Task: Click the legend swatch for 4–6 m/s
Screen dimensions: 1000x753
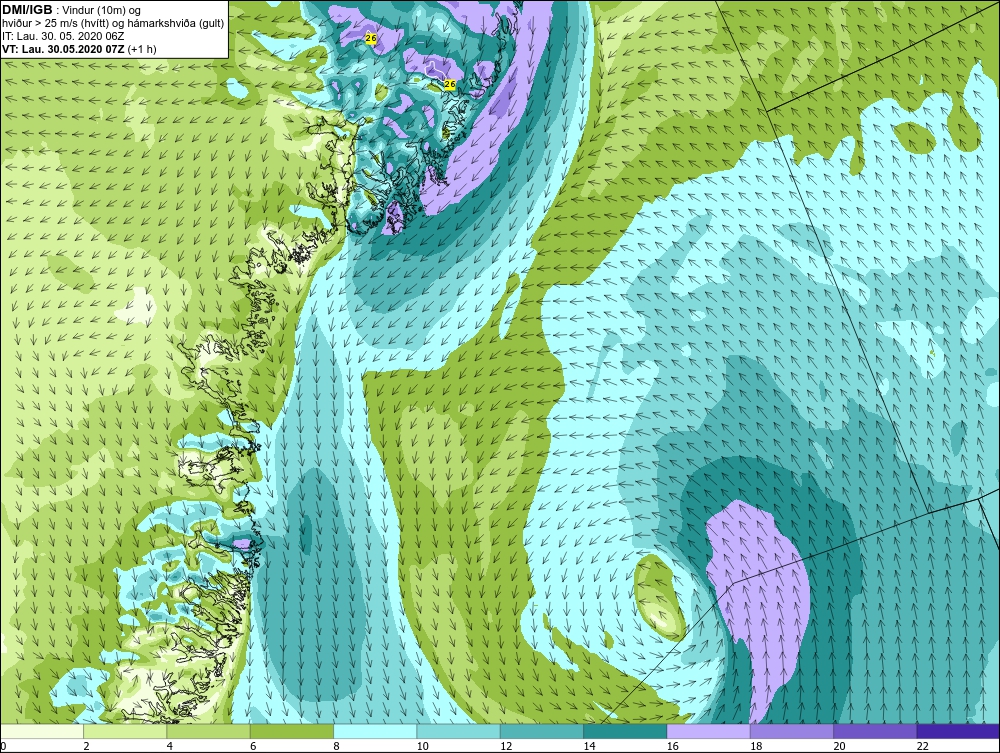Action: tap(209, 731)
